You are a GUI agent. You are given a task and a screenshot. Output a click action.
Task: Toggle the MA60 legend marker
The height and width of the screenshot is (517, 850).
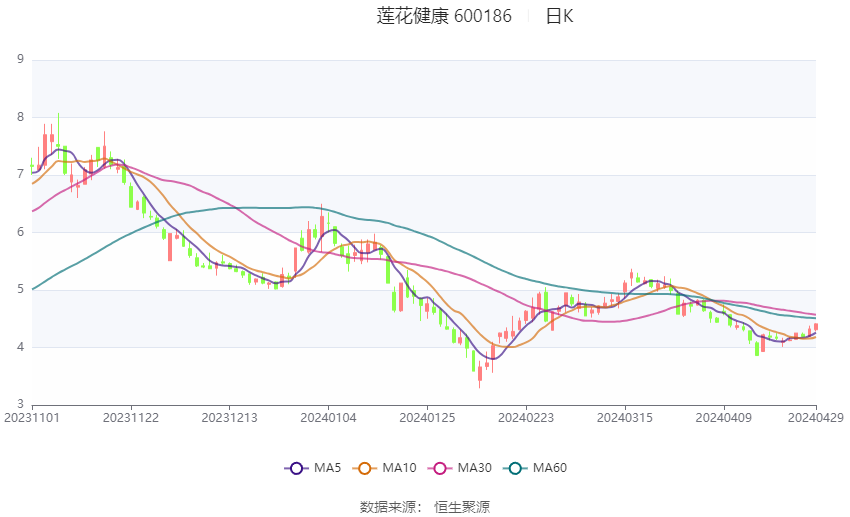point(515,468)
